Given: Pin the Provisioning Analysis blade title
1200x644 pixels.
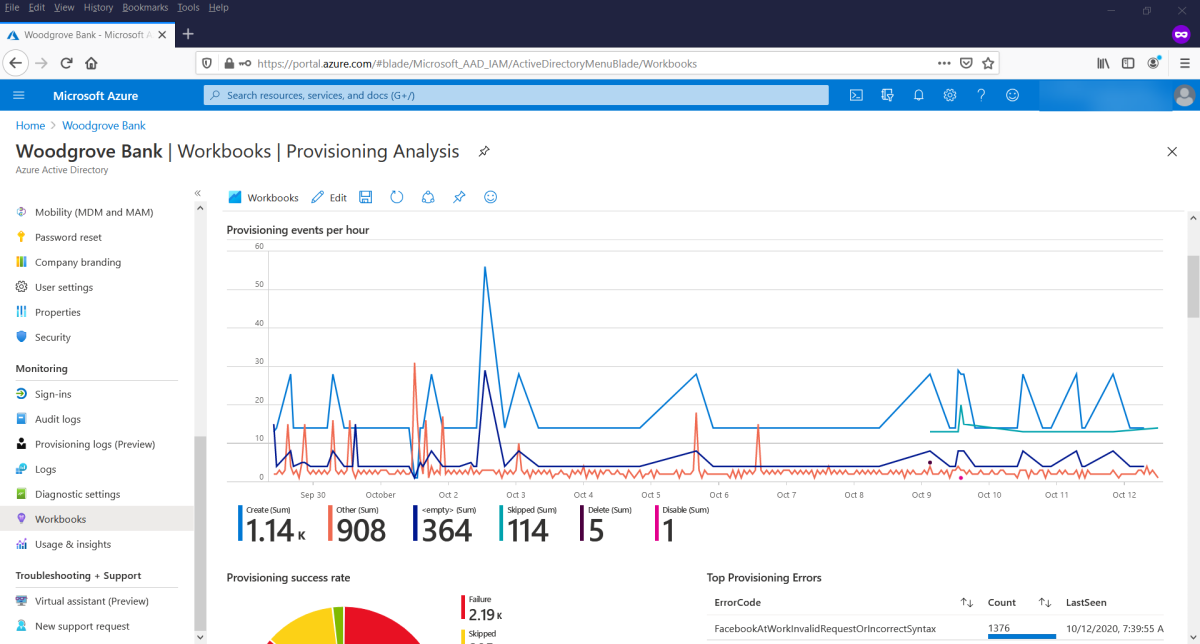Looking at the screenshot, I should (x=484, y=152).
